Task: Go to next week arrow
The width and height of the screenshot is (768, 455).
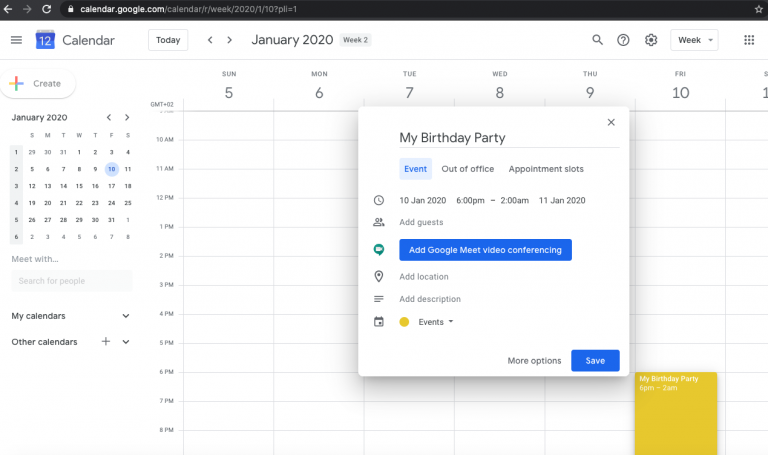Action: (x=230, y=40)
